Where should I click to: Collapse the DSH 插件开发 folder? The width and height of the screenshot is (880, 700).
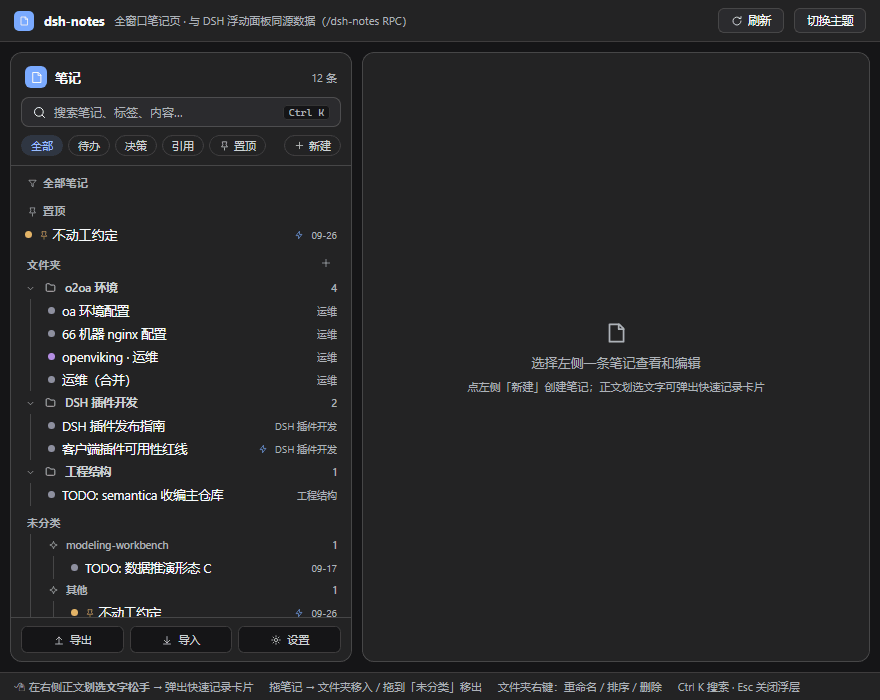click(x=31, y=403)
